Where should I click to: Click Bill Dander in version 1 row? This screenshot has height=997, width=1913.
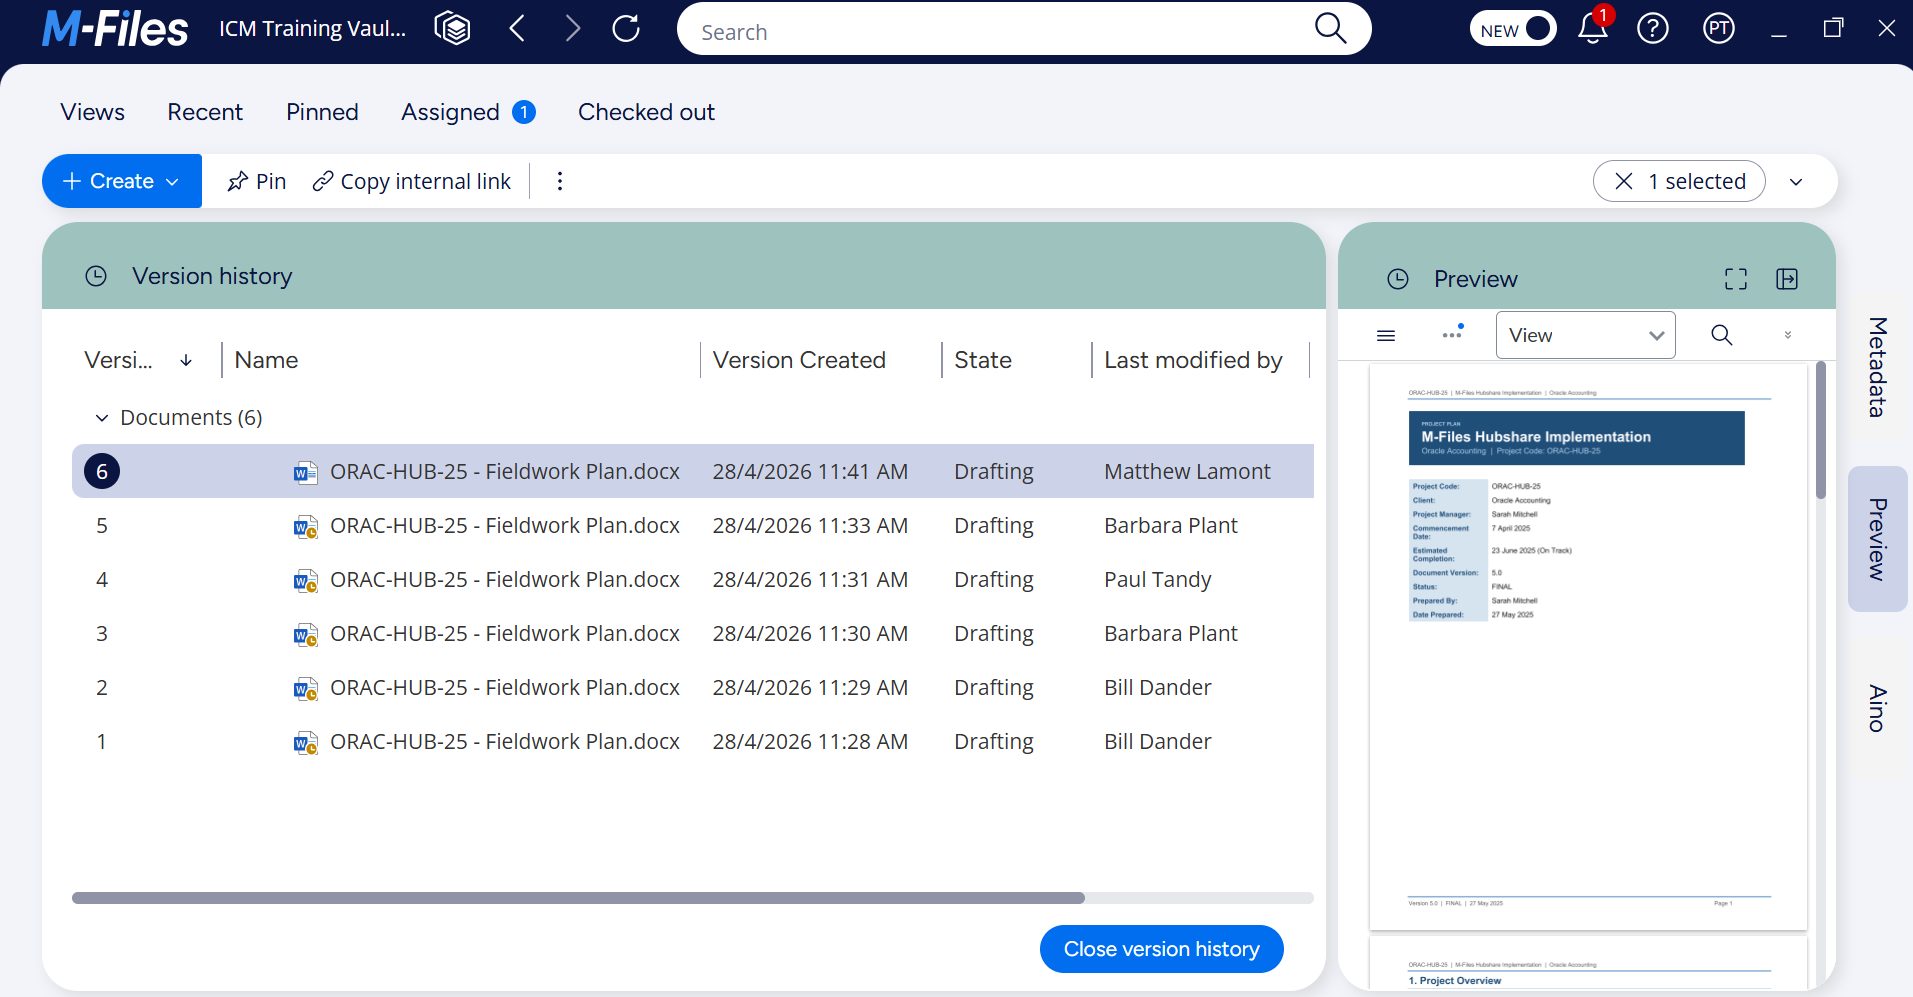click(1157, 741)
